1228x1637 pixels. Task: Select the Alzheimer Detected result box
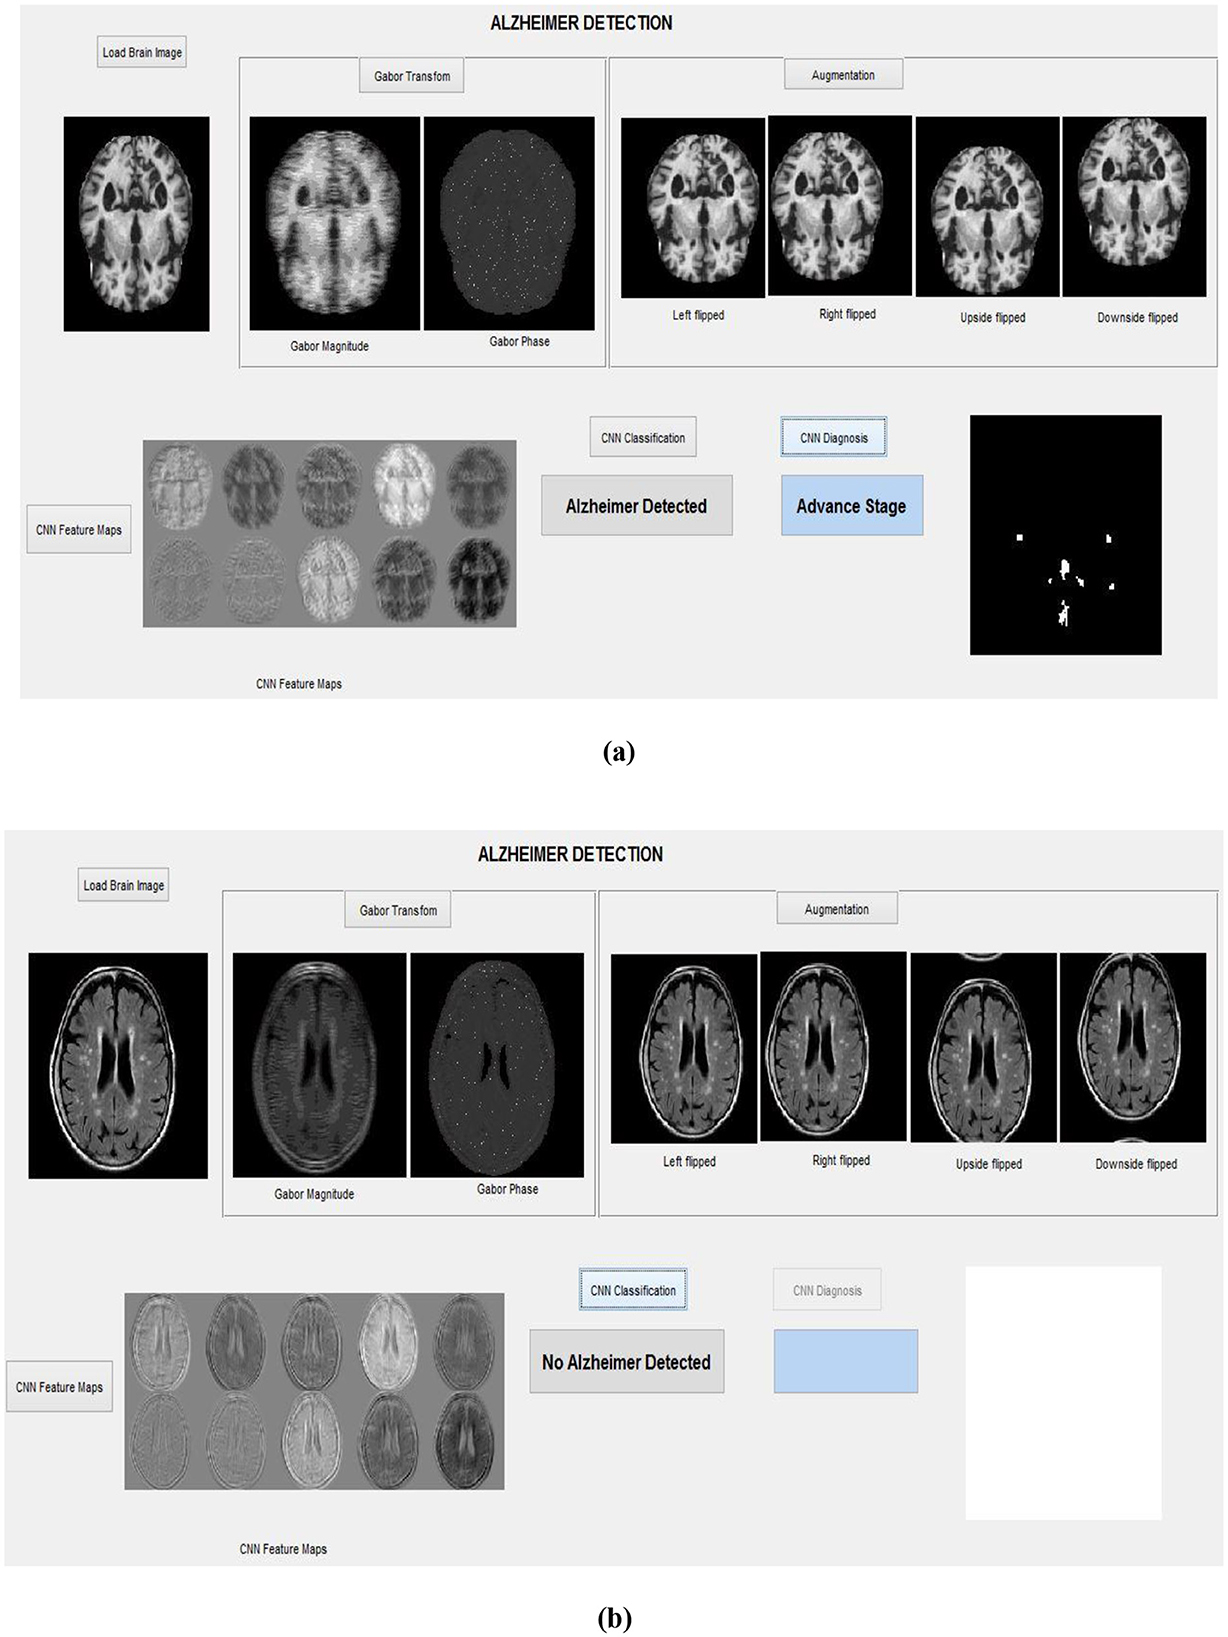pyautogui.click(x=637, y=506)
